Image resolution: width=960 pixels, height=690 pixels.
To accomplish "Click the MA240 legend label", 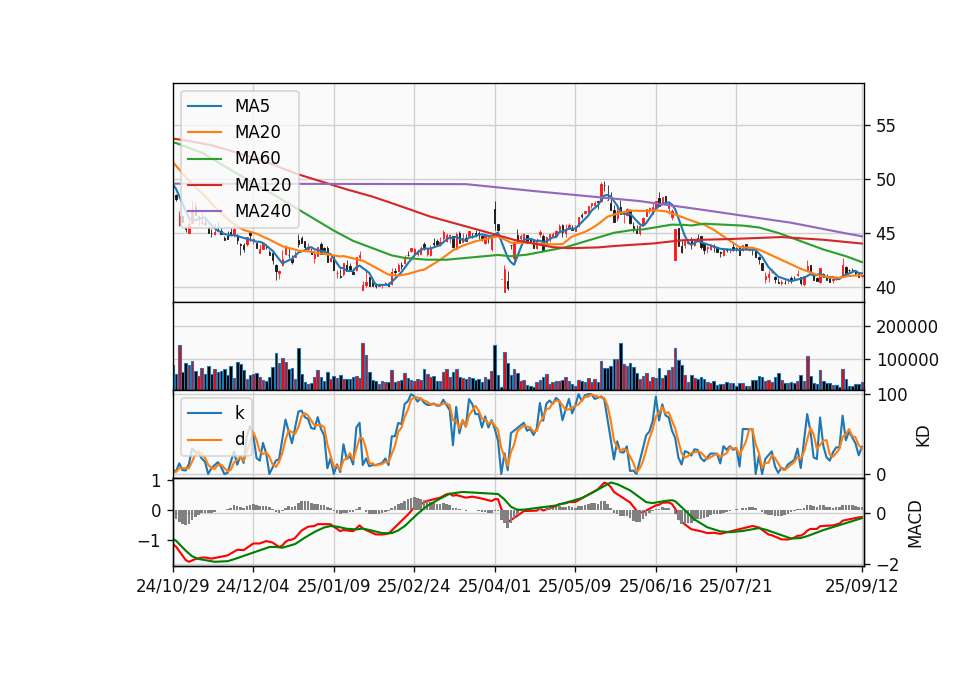I will coord(263,211).
